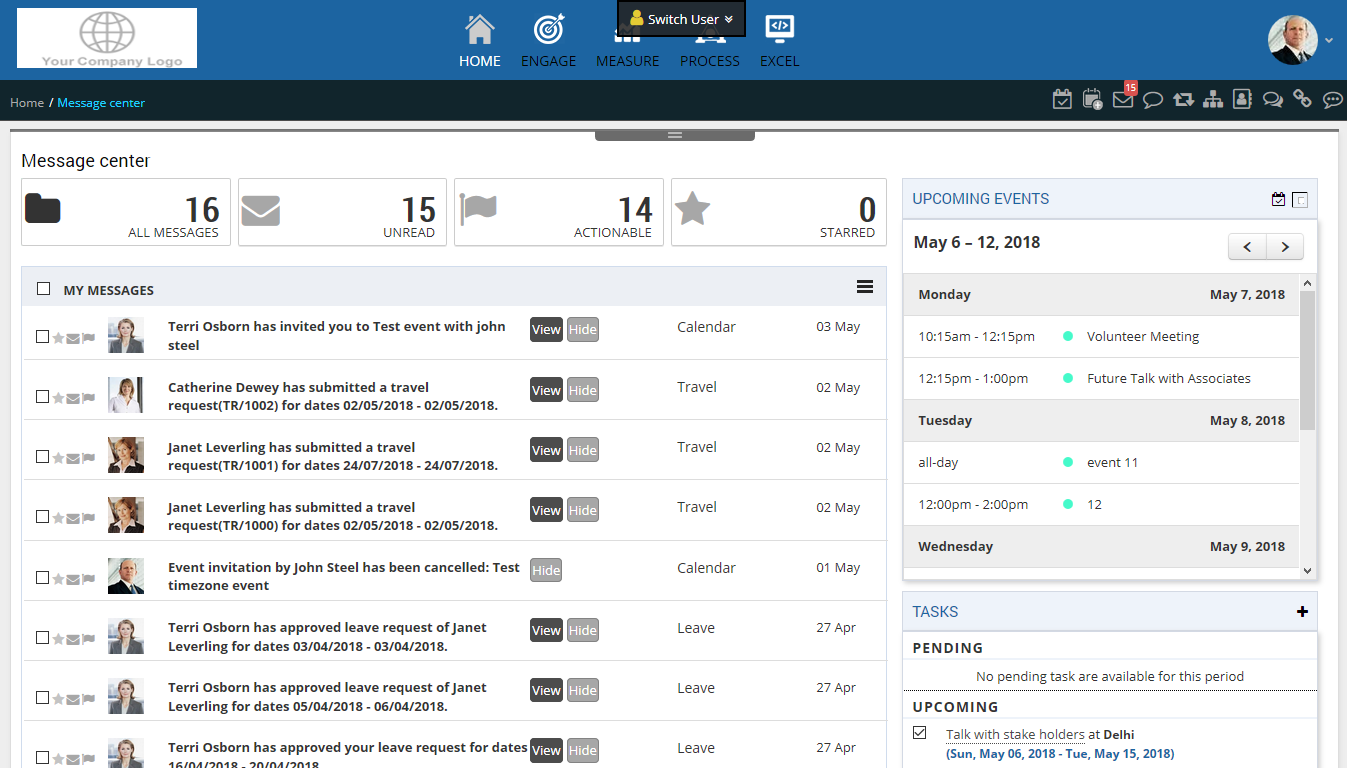
Task: Click calendar icon in Upcoming Events header
Action: pos(1278,199)
